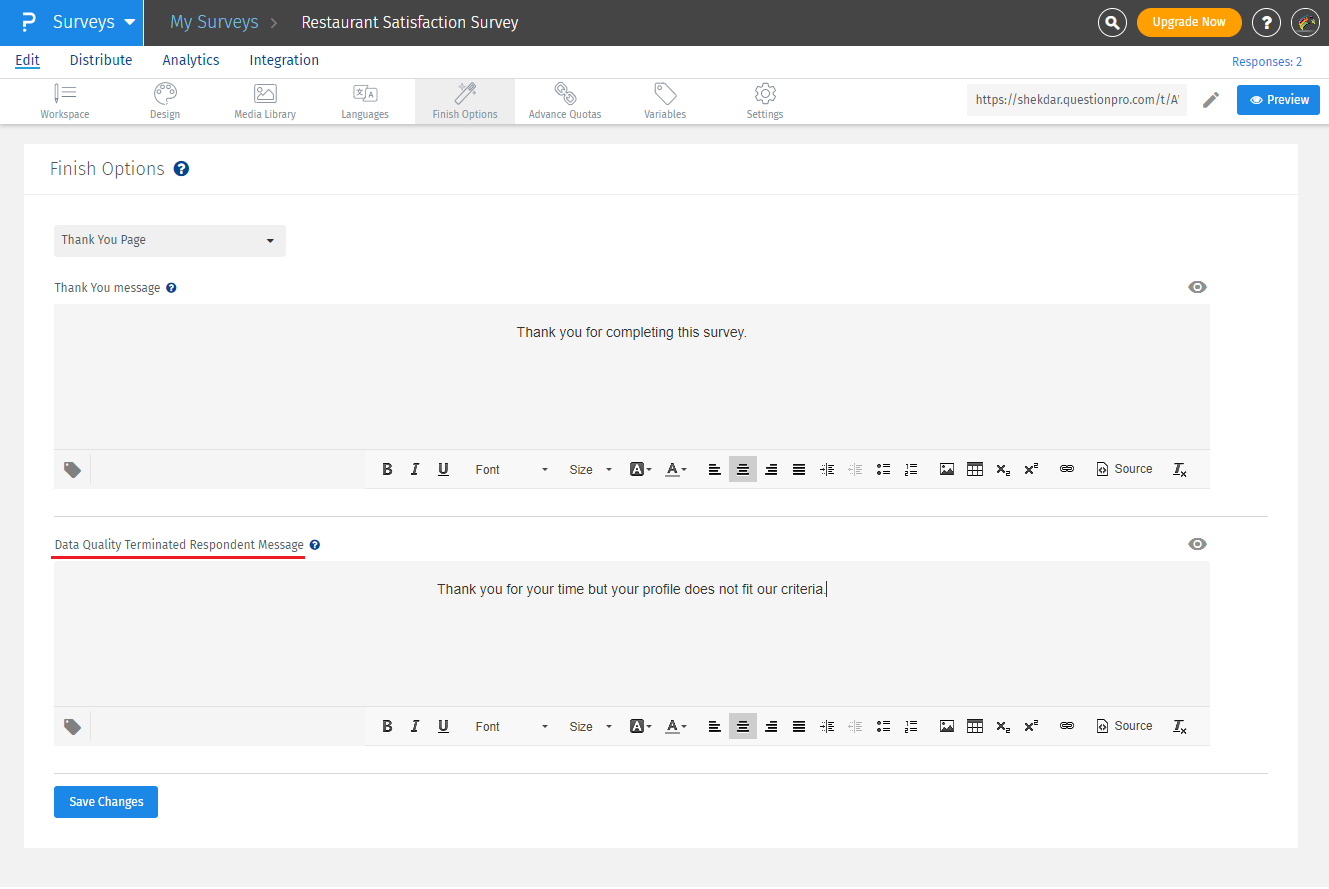Image resolution: width=1329 pixels, height=889 pixels.
Task: Insert bulleted list in Thank You message editor
Action: pos(883,469)
